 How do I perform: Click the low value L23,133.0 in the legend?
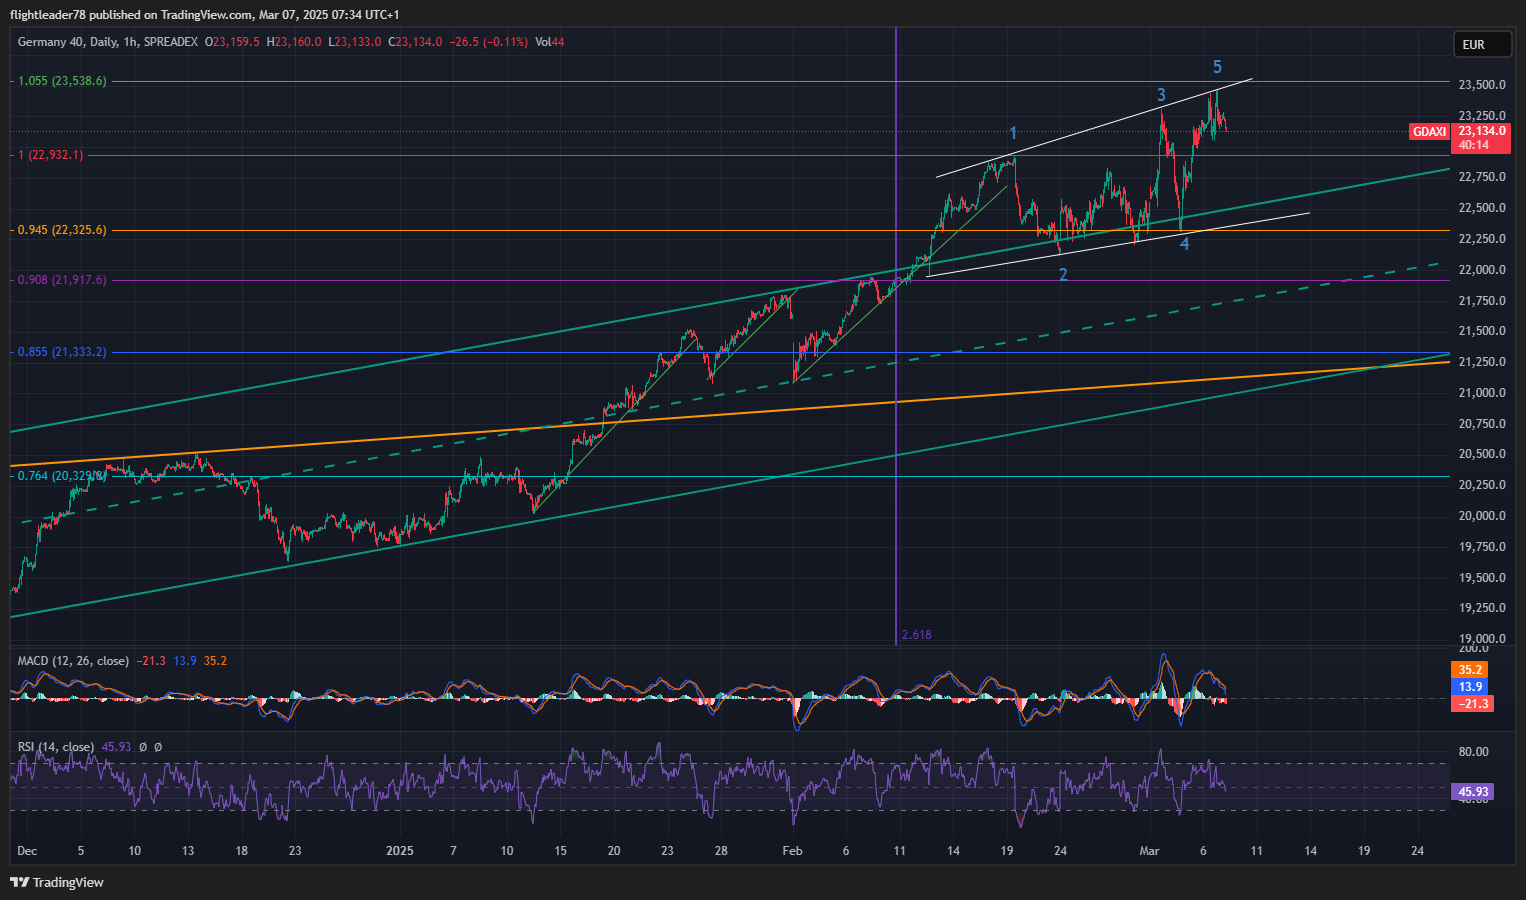coord(355,42)
